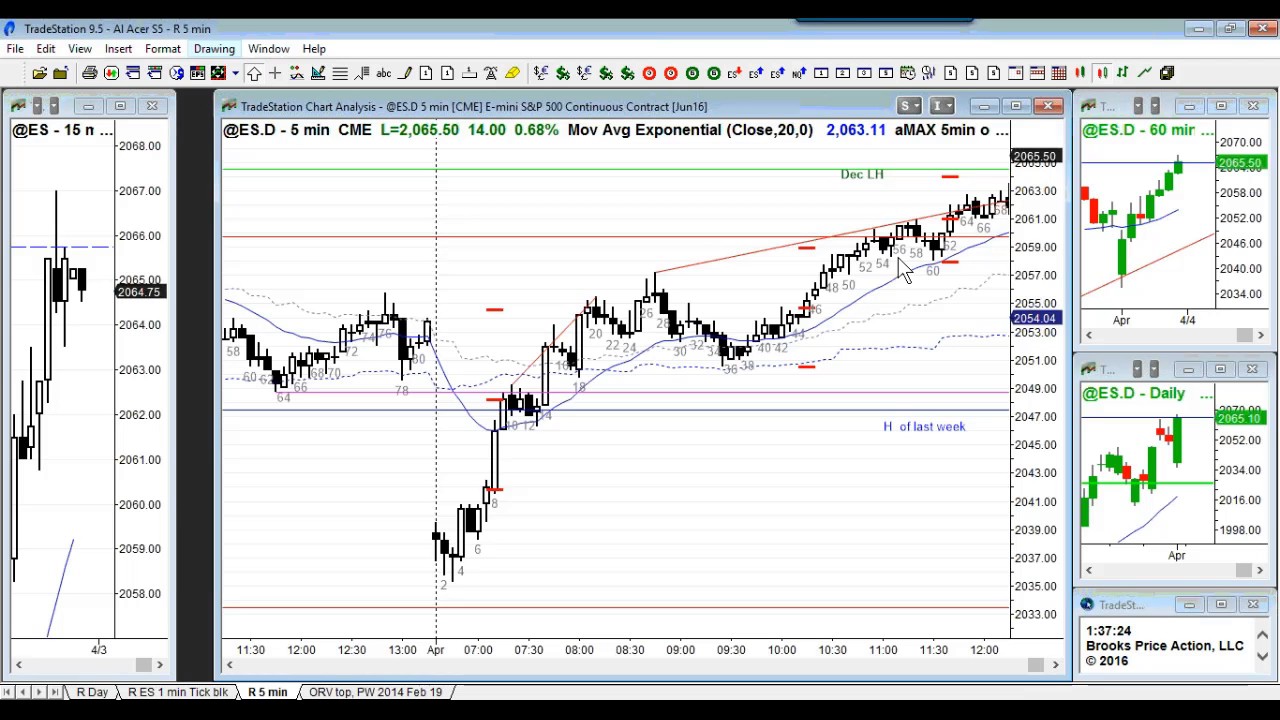Select the pointer arrow drawing tool
The width and height of the screenshot is (1280, 720).
pyautogui.click(x=254, y=73)
